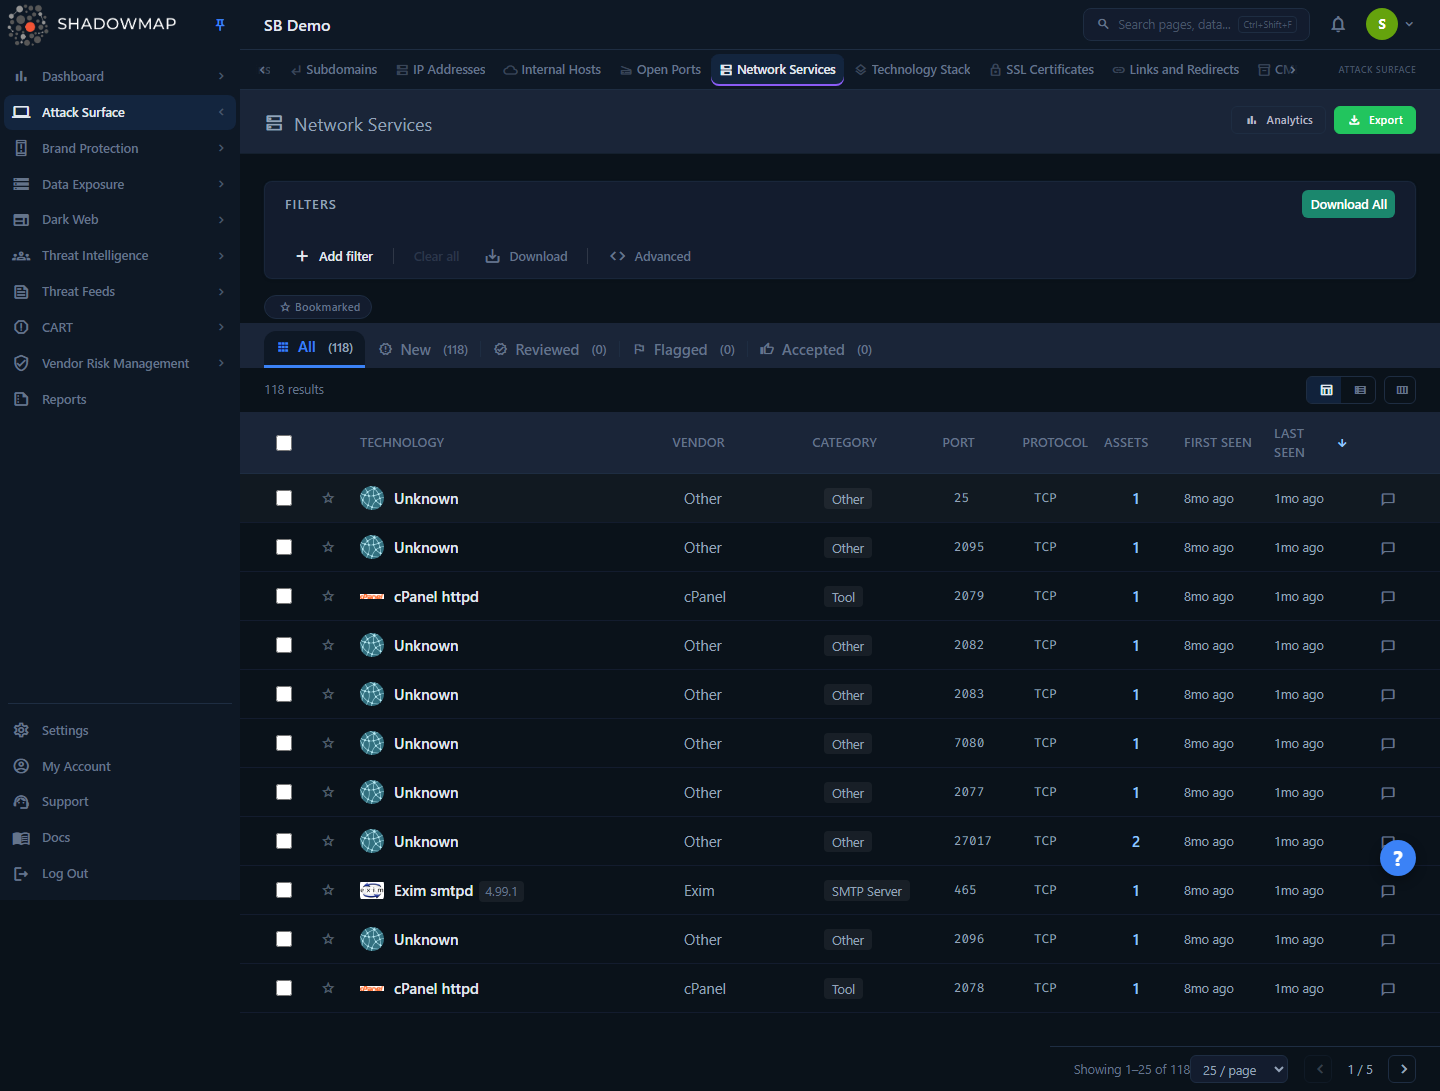This screenshot has height=1091, width=1440.
Task: Expand Brand Protection section
Action: click(x=120, y=148)
